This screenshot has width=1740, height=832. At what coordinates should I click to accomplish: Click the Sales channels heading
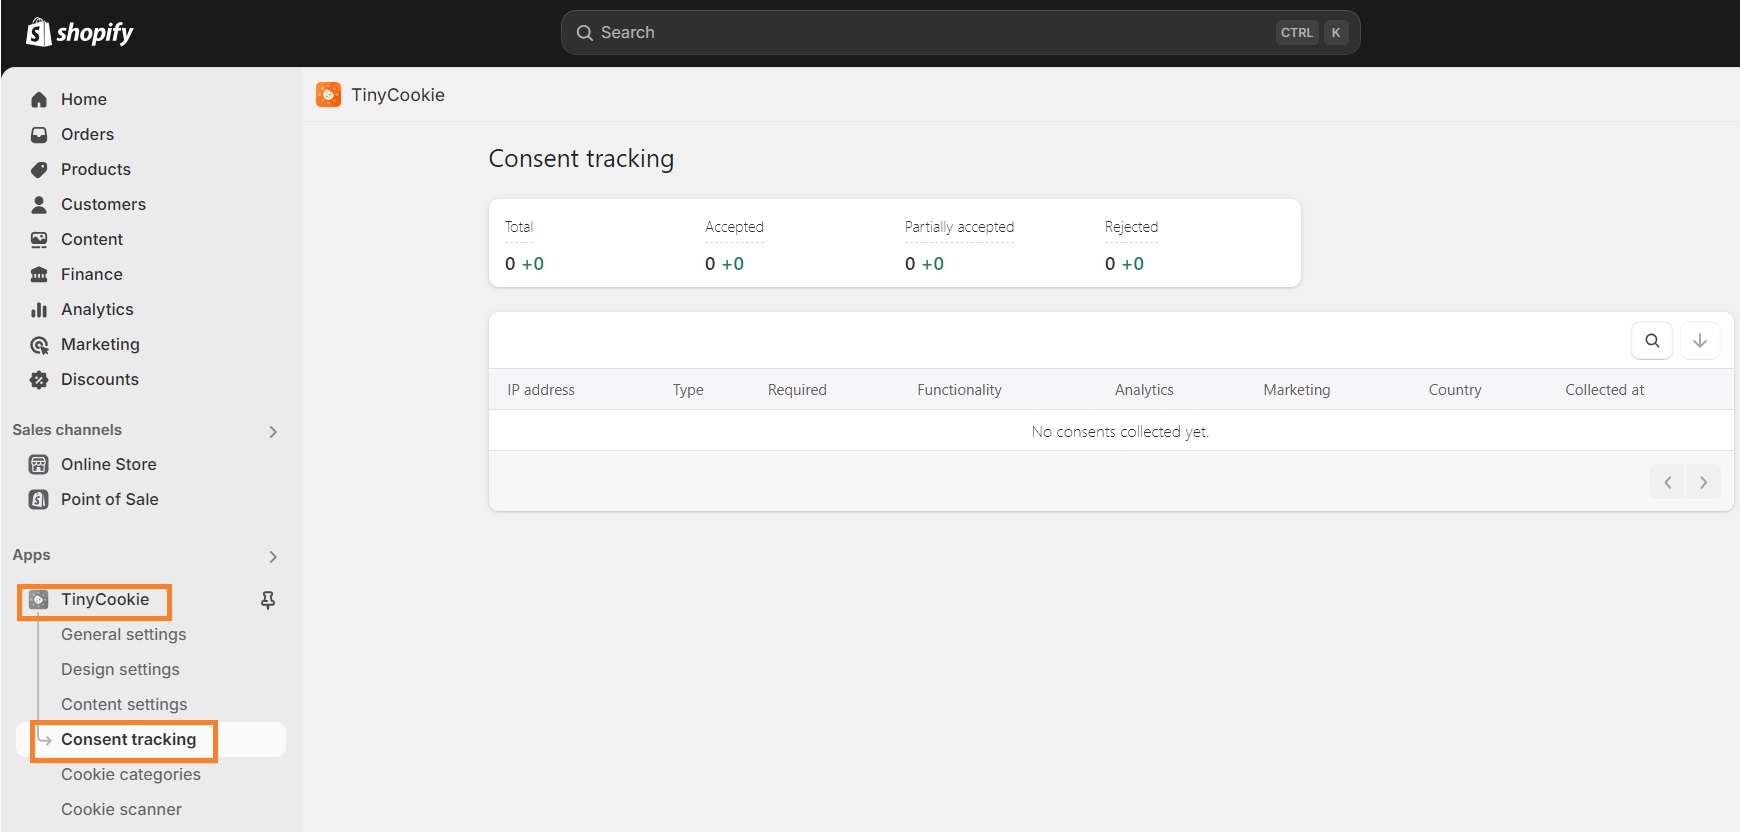[67, 430]
